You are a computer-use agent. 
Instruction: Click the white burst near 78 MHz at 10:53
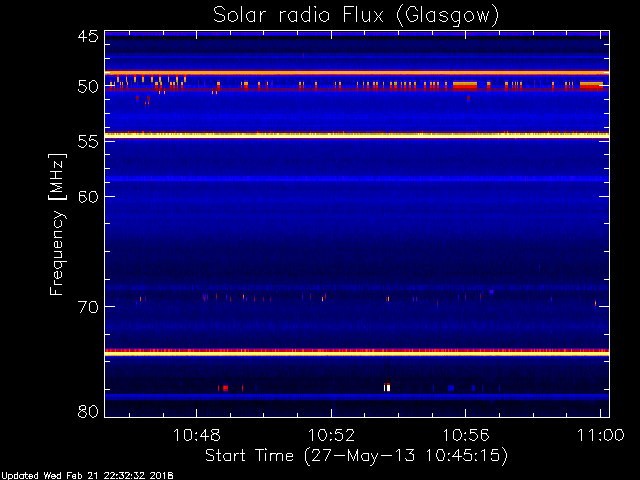(x=387, y=387)
